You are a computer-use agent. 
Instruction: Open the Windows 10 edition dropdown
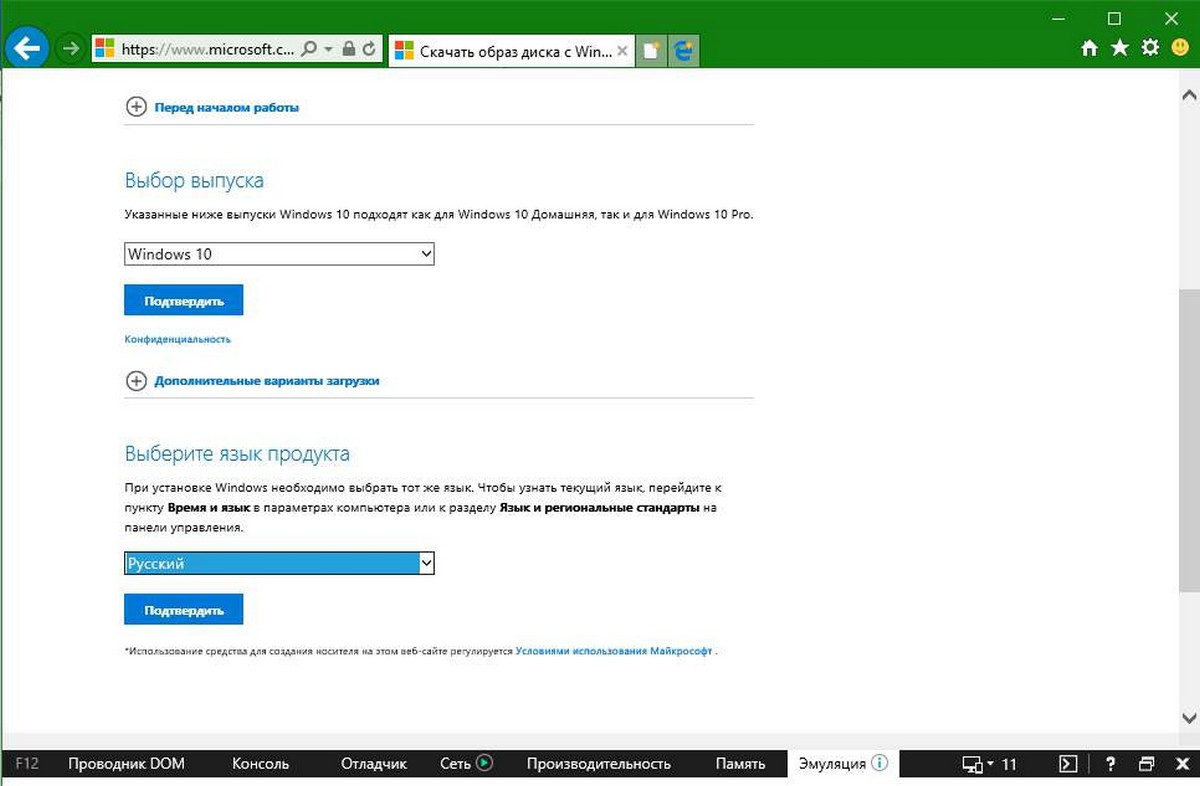280,254
